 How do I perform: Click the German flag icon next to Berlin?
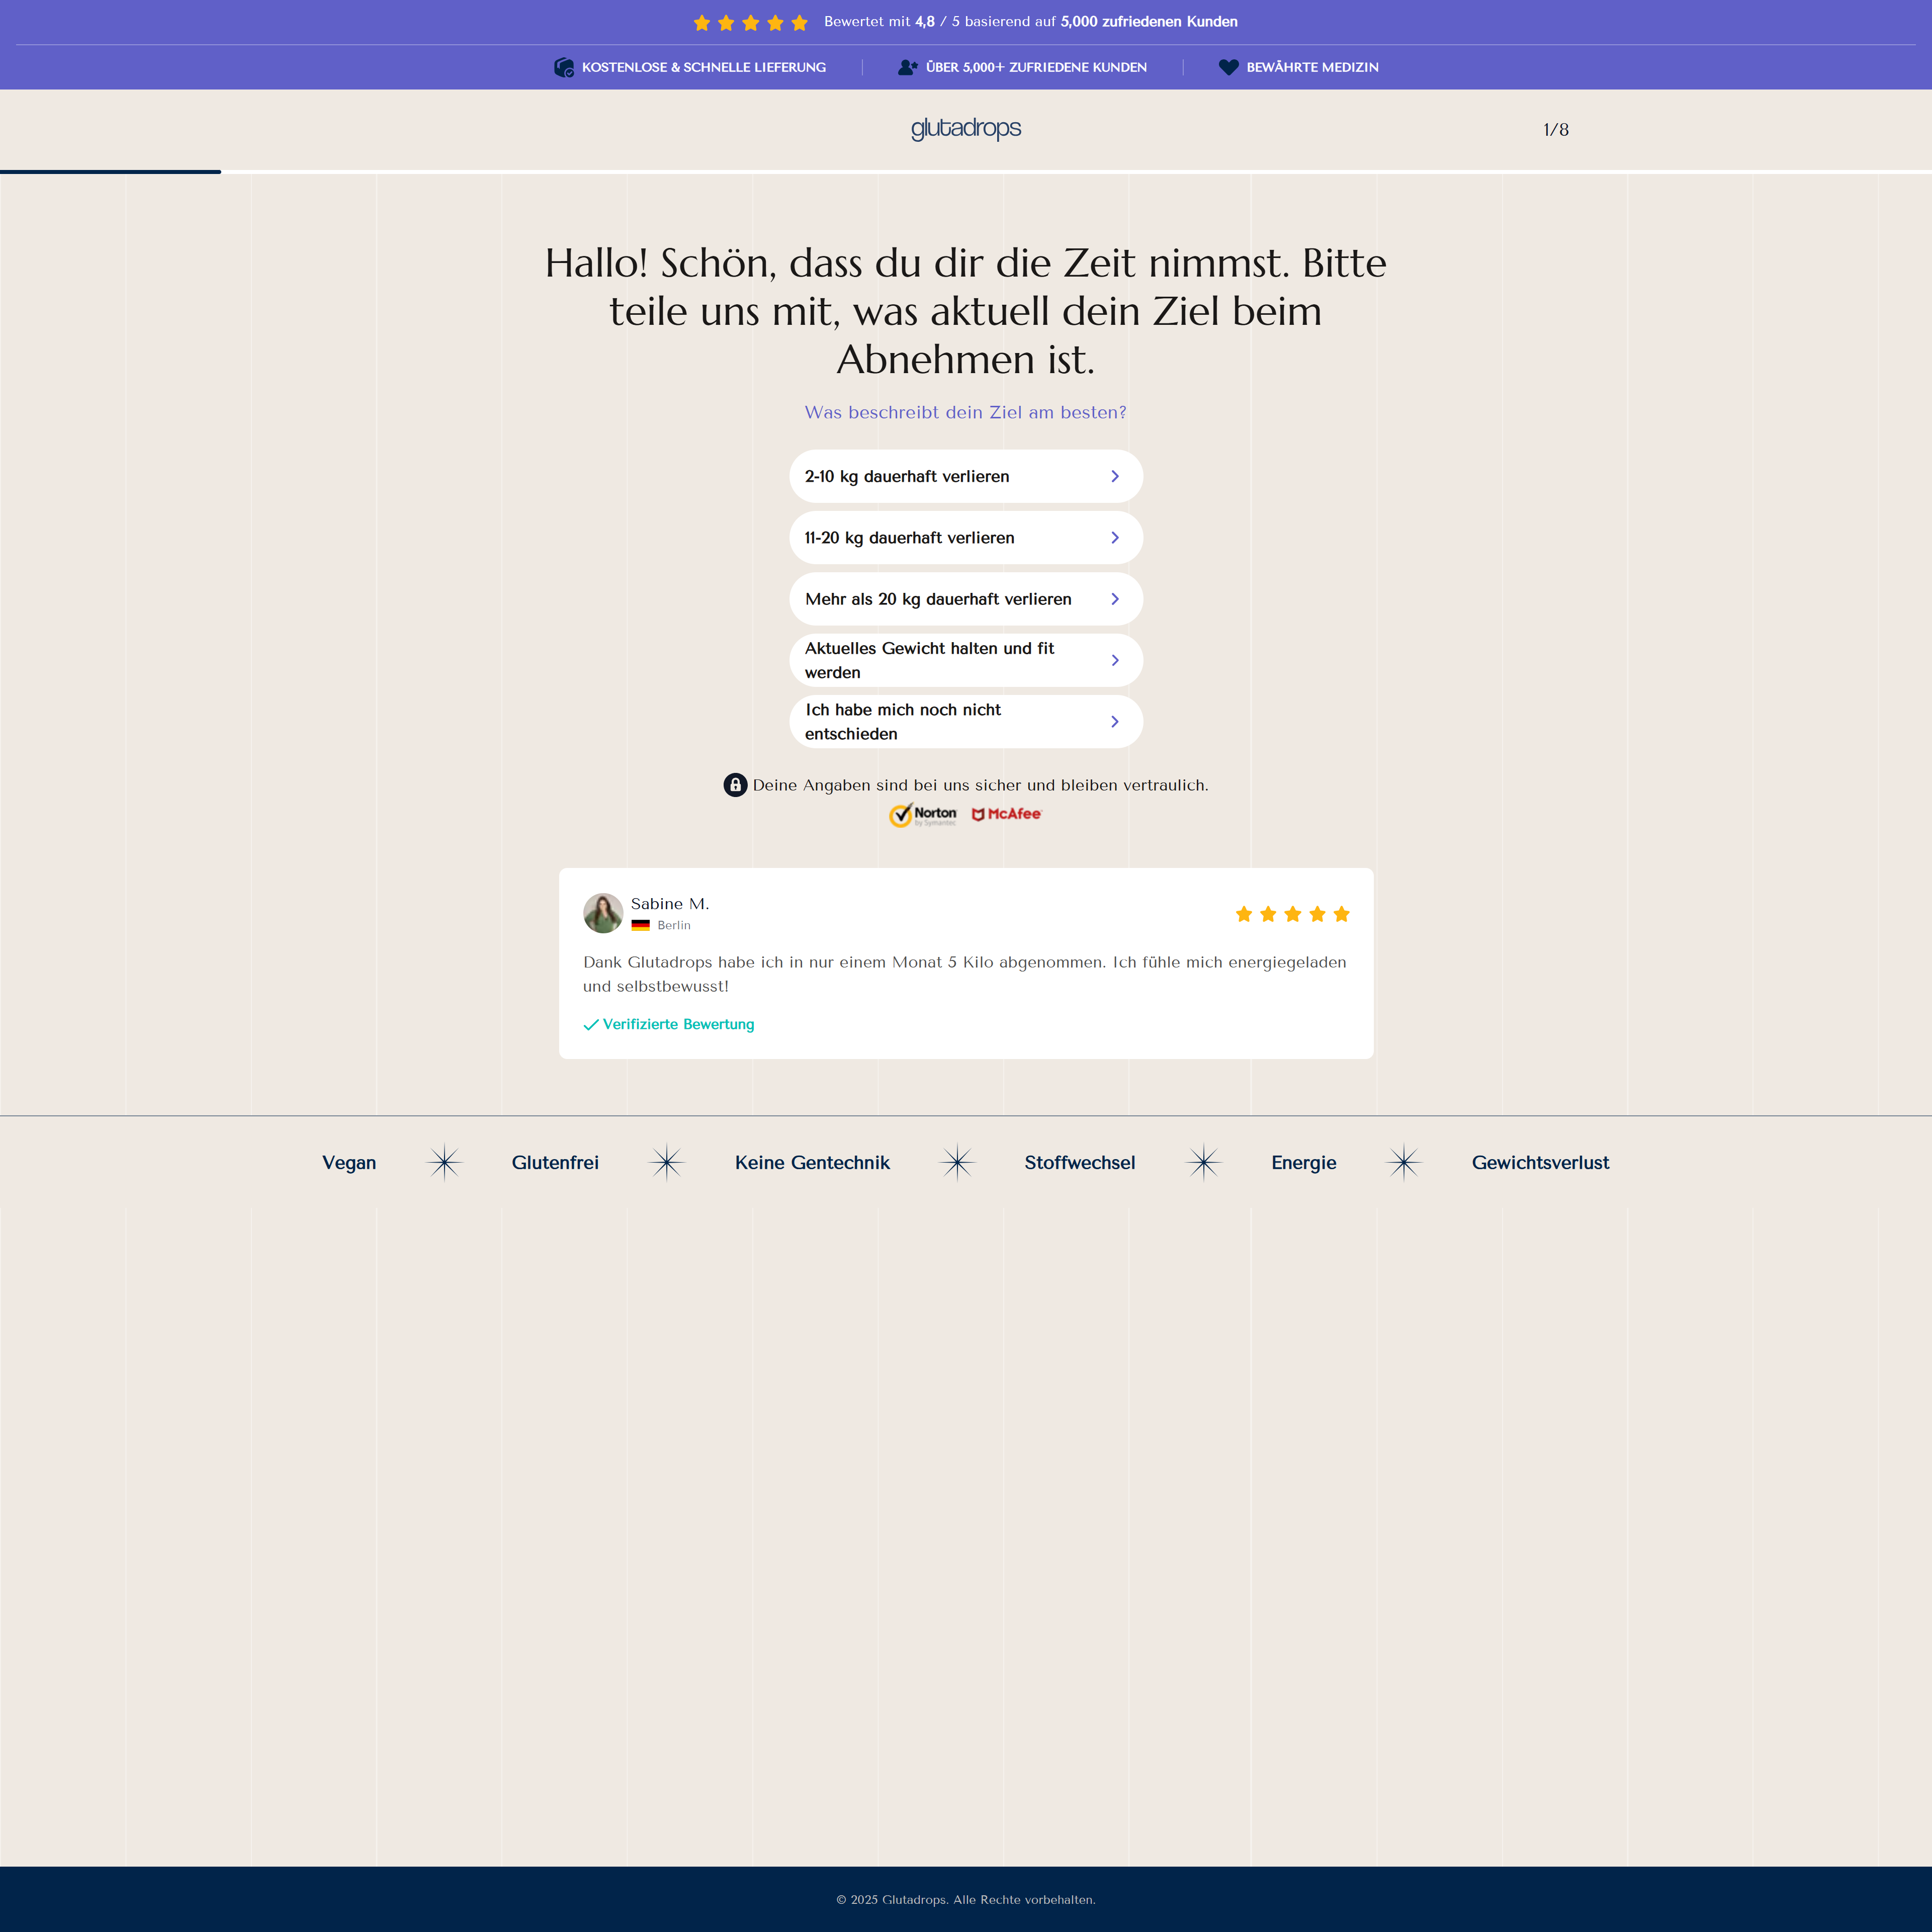pyautogui.click(x=641, y=925)
